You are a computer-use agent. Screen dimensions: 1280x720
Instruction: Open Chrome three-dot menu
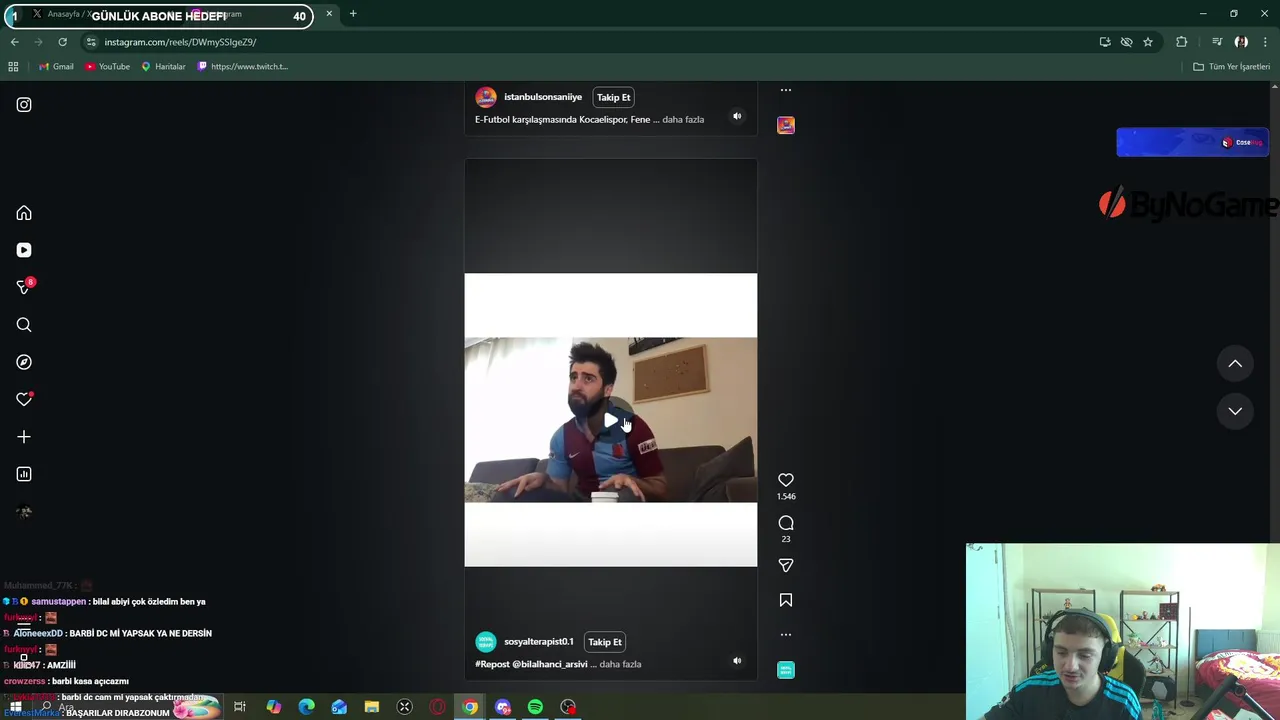[1265, 42]
